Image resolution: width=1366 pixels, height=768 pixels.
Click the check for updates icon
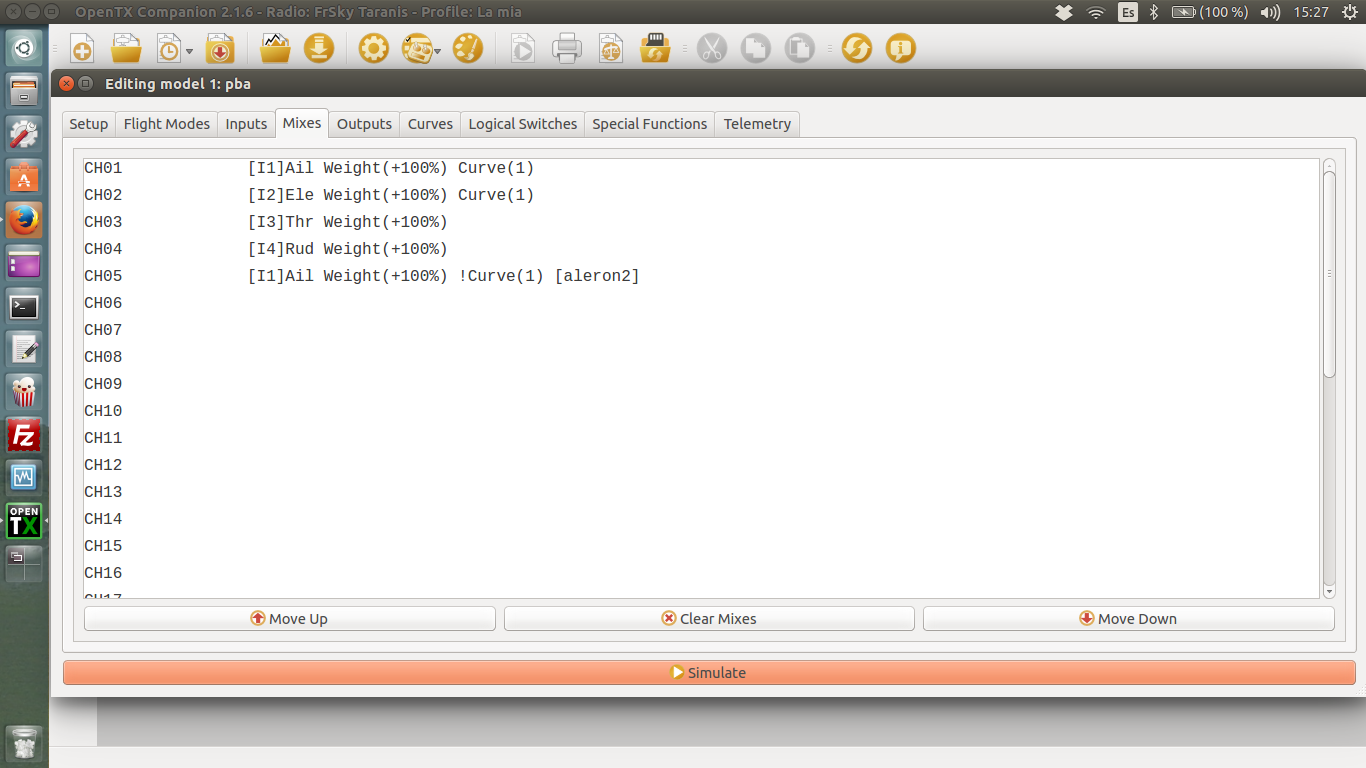point(856,48)
